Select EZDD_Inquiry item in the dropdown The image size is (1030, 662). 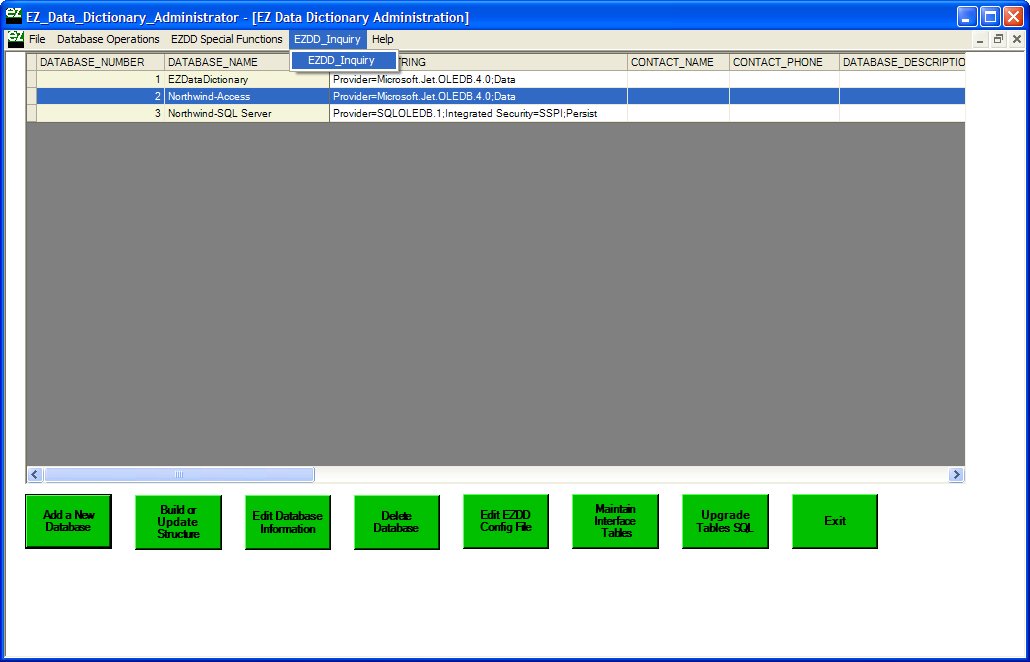342,61
